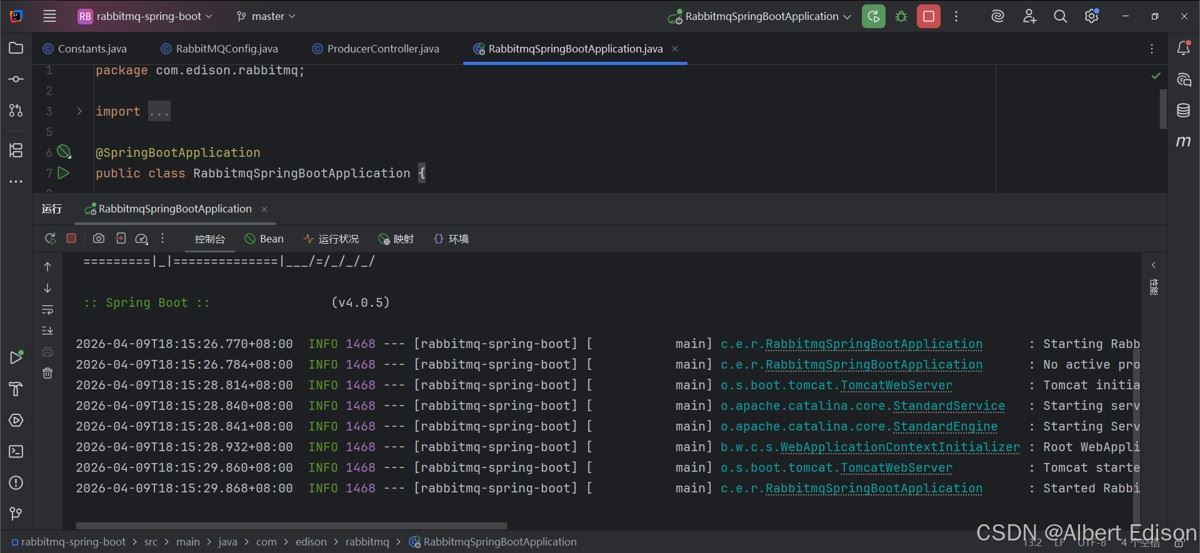Clear console with trash icon
This screenshot has height=553, width=1200.
coord(47,373)
